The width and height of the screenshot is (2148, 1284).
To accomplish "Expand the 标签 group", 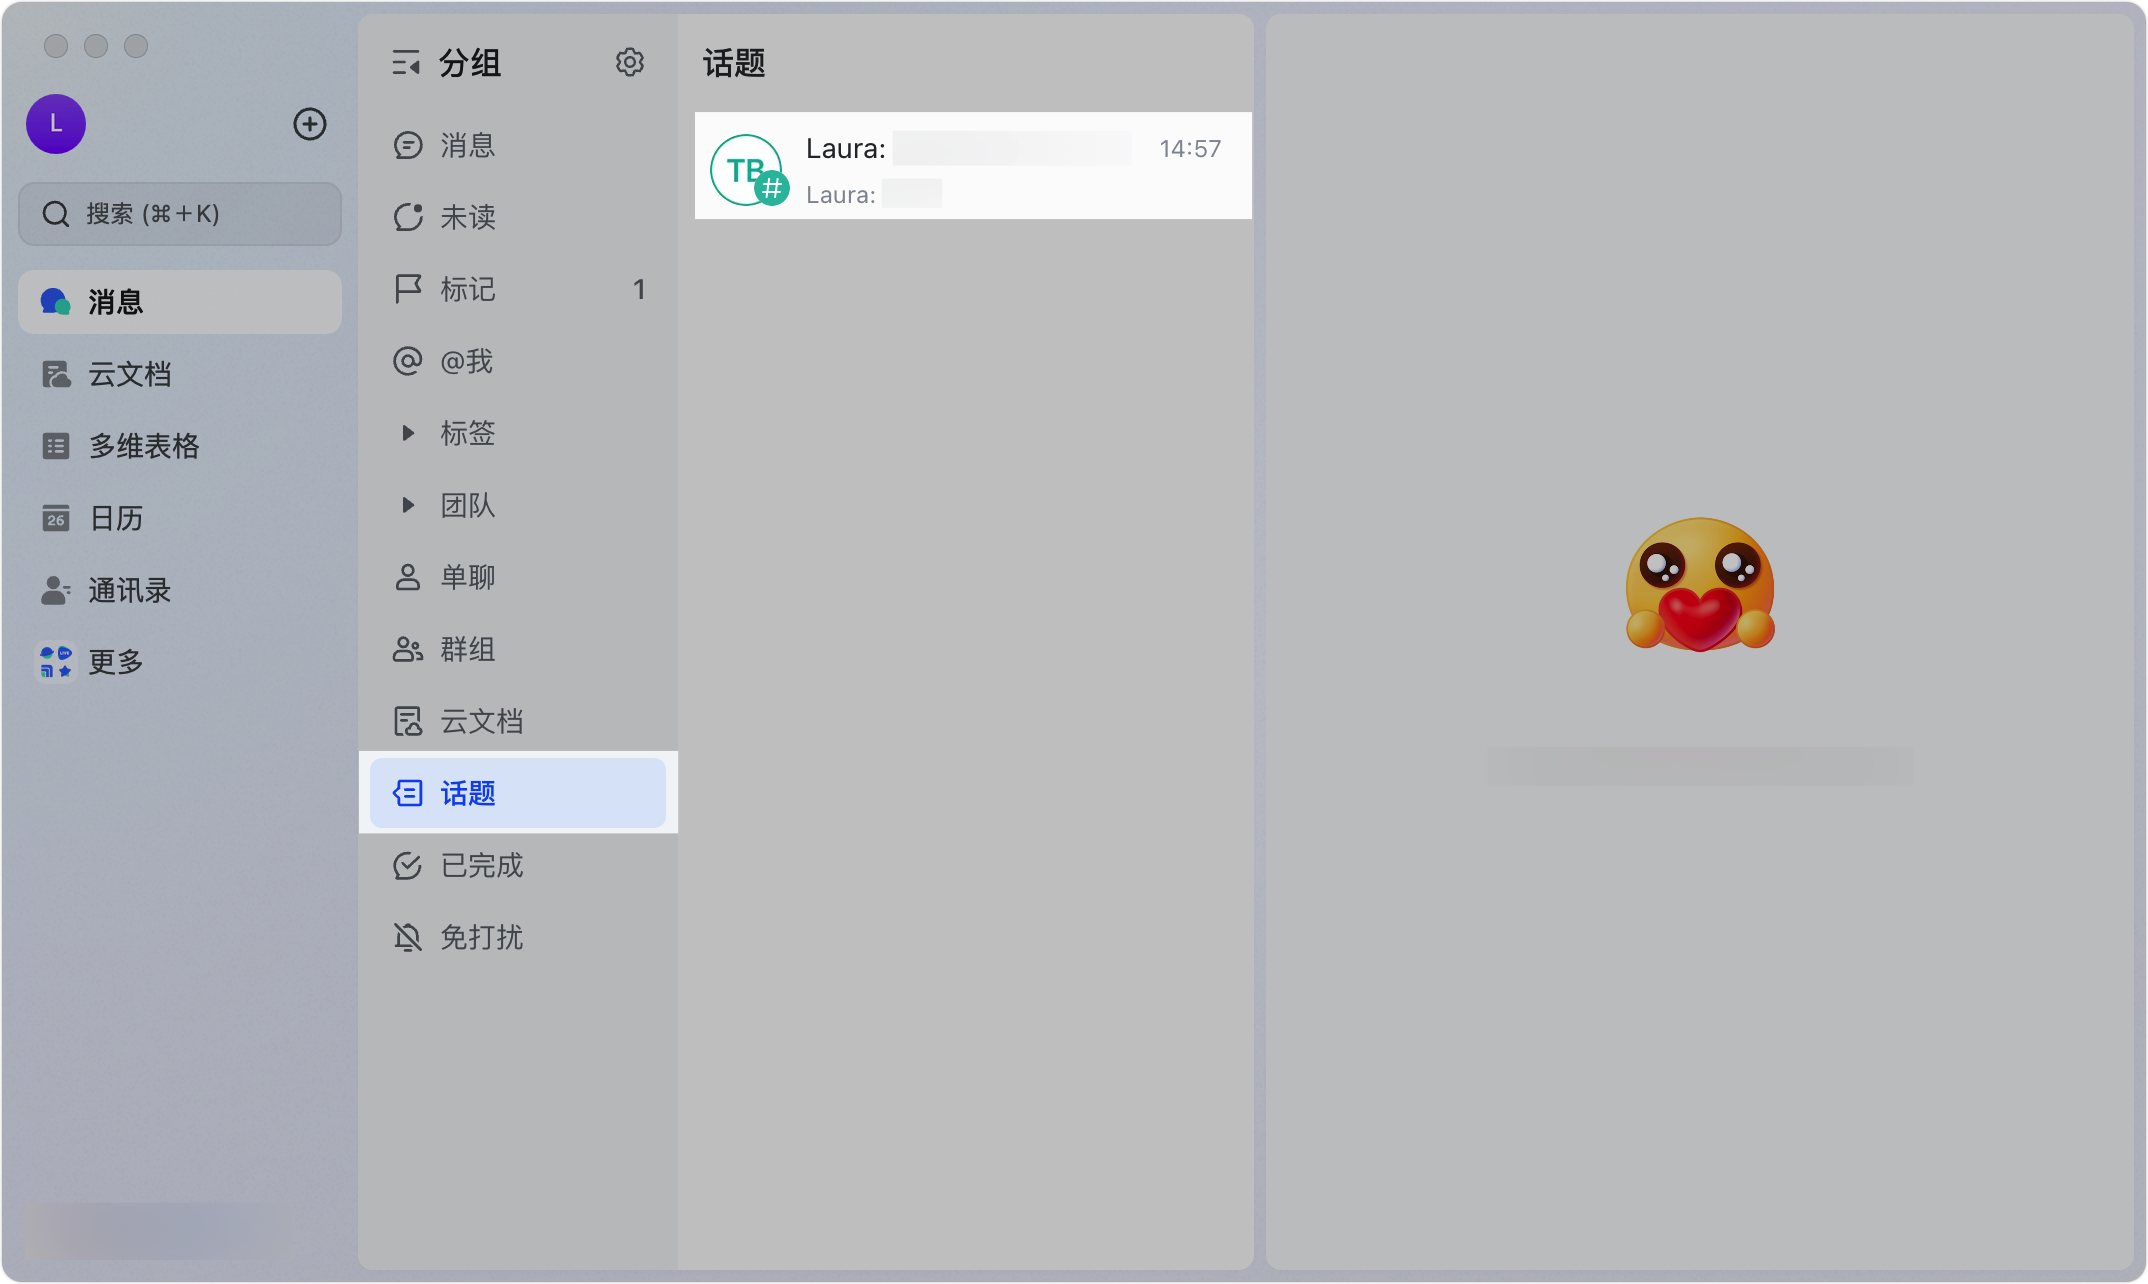I will pyautogui.click(x=408, y=433).
